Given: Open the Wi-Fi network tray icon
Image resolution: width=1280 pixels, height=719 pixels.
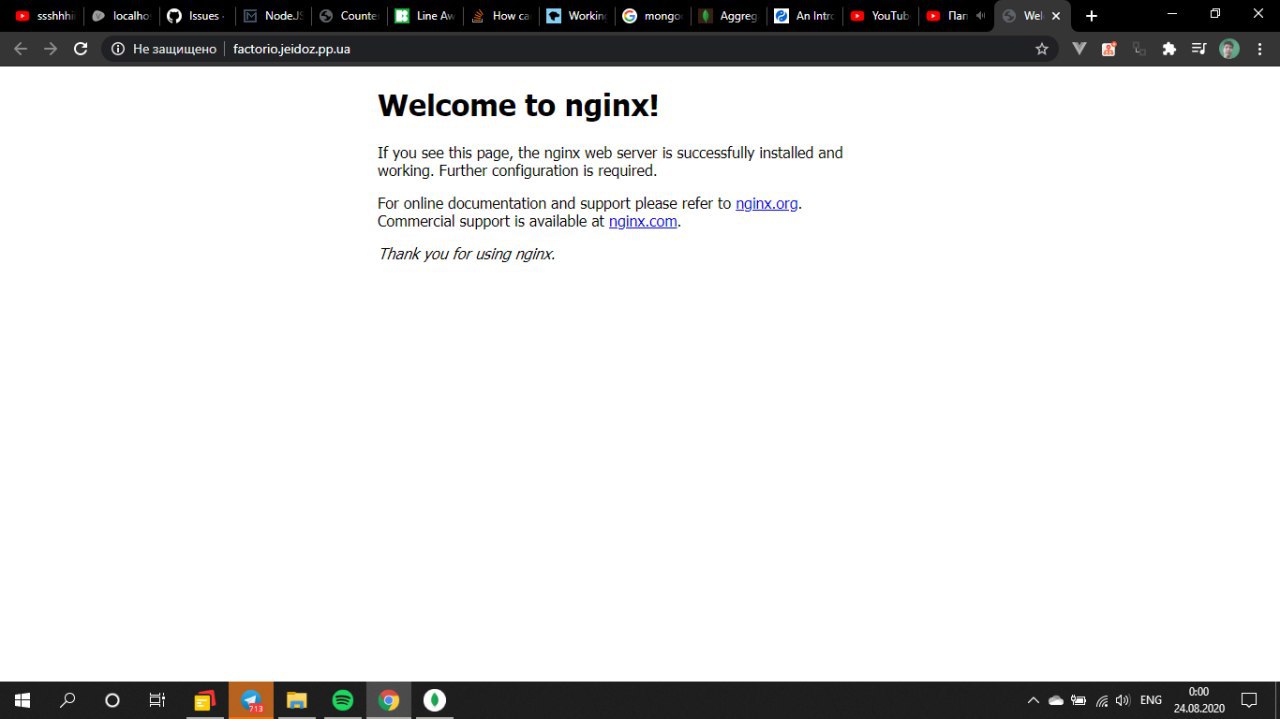Looking at the screenshot, I should (1101, 700).
